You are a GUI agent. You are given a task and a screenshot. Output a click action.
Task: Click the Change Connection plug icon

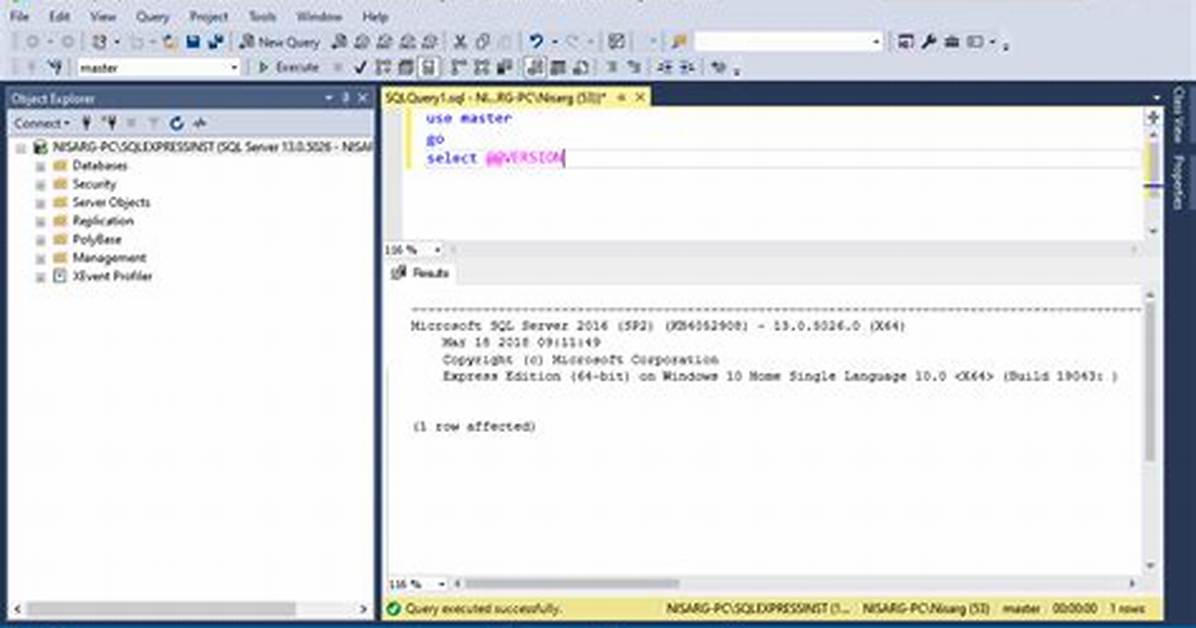[x=54, y=68]
